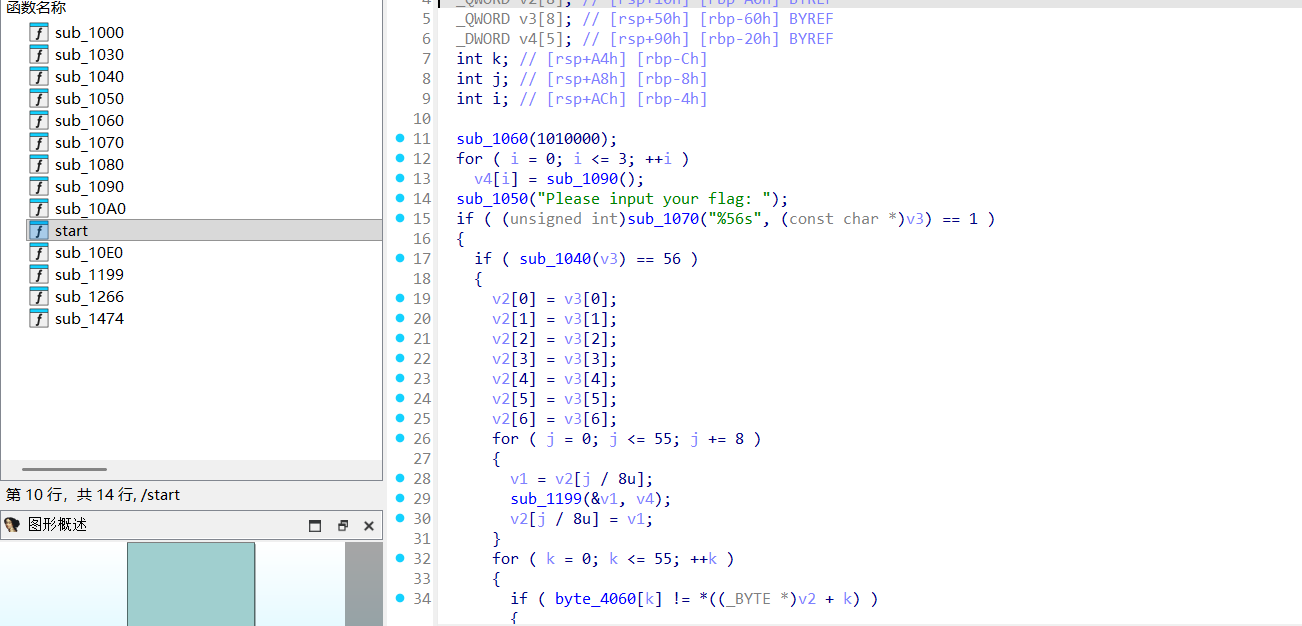Screen dimensions: 1302x626
Task: Maximize the graph overview panel
Action: coord(315,526)
